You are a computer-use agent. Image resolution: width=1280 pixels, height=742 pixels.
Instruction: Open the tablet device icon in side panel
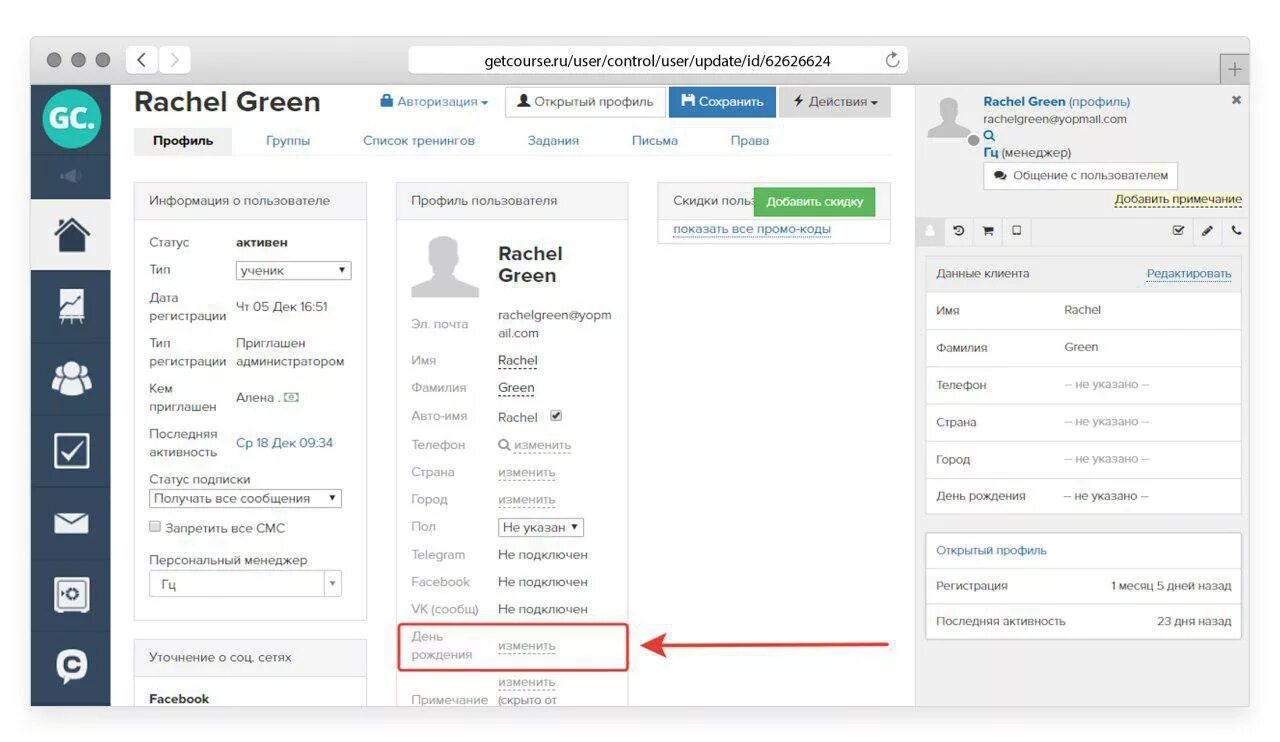pos(1017,230)
